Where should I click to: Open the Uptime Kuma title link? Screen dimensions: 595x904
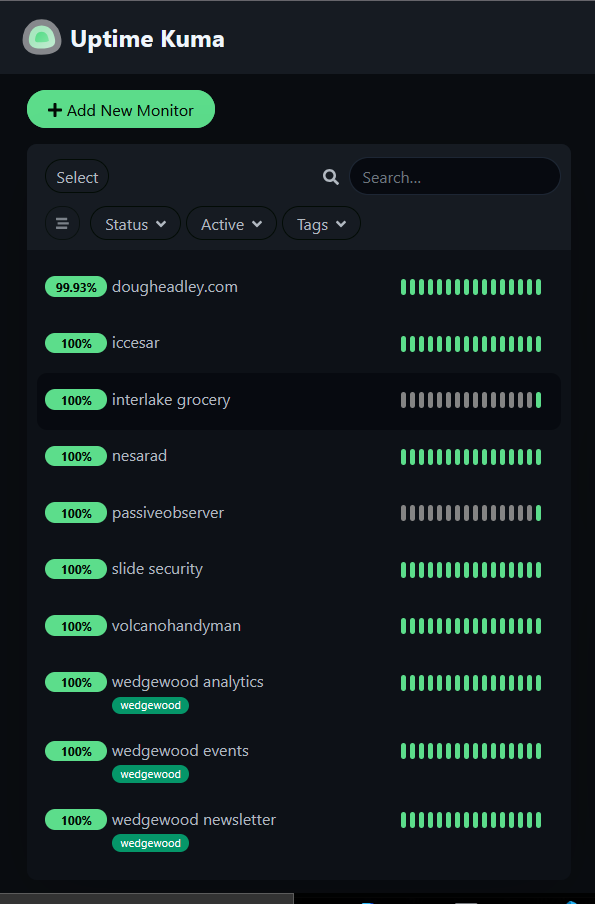click(x=147, y=39)
